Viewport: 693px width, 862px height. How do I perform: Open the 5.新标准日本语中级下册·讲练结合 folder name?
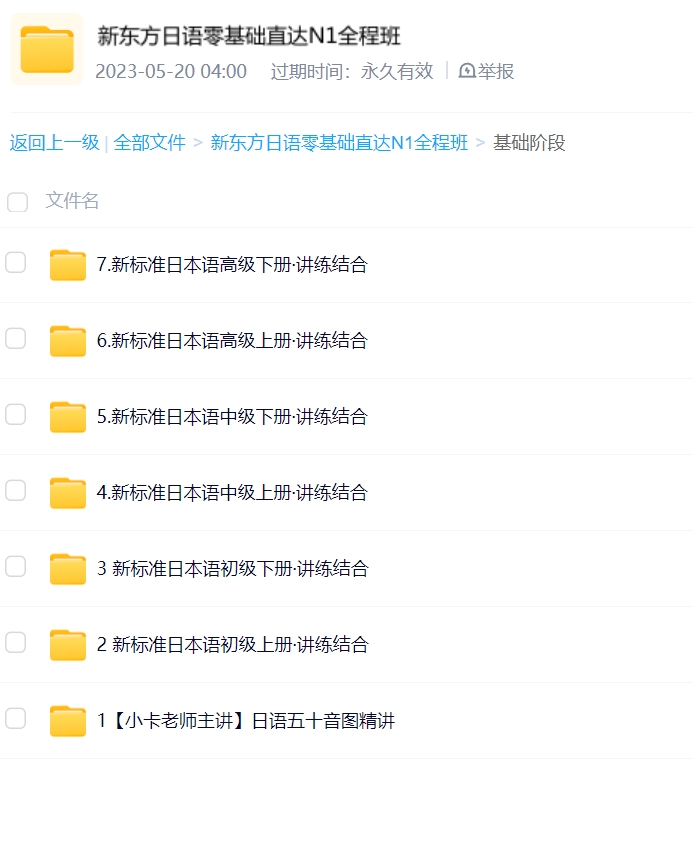[x=232, y=417]
